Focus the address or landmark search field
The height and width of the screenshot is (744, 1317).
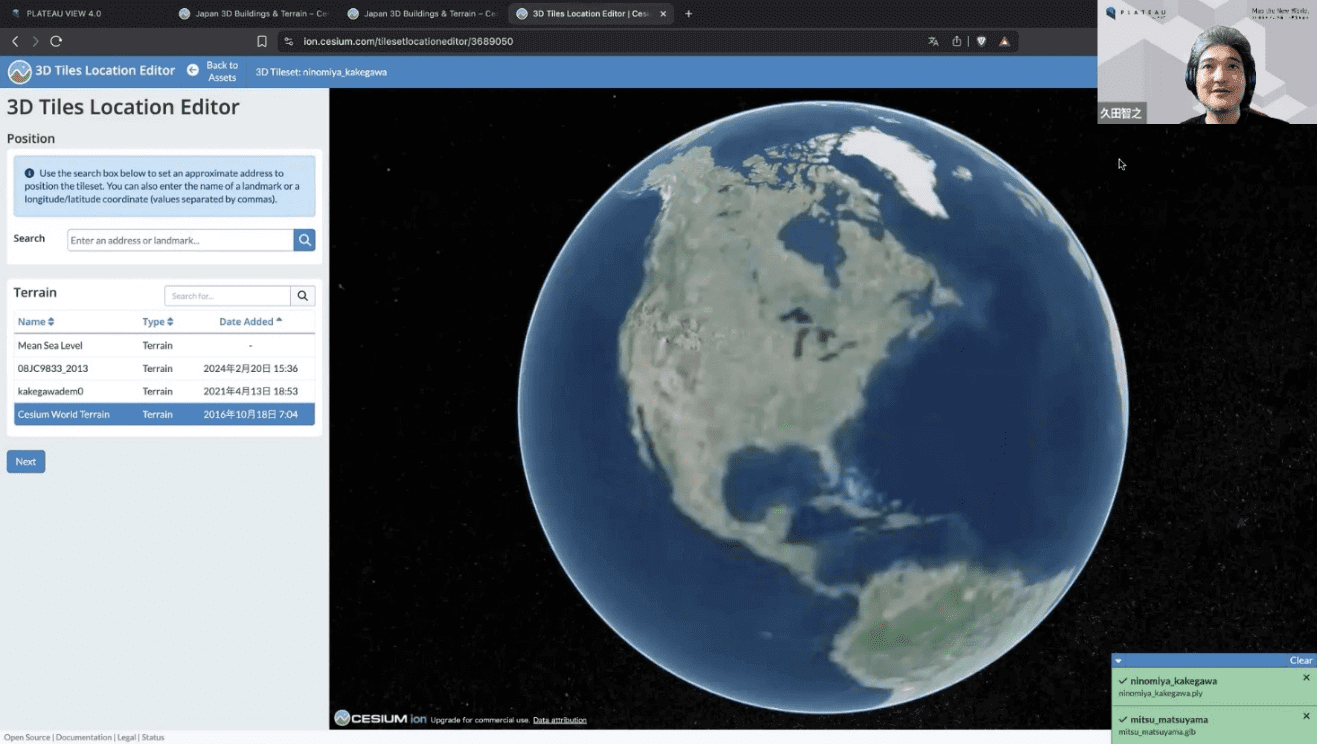tap(180, 240)
